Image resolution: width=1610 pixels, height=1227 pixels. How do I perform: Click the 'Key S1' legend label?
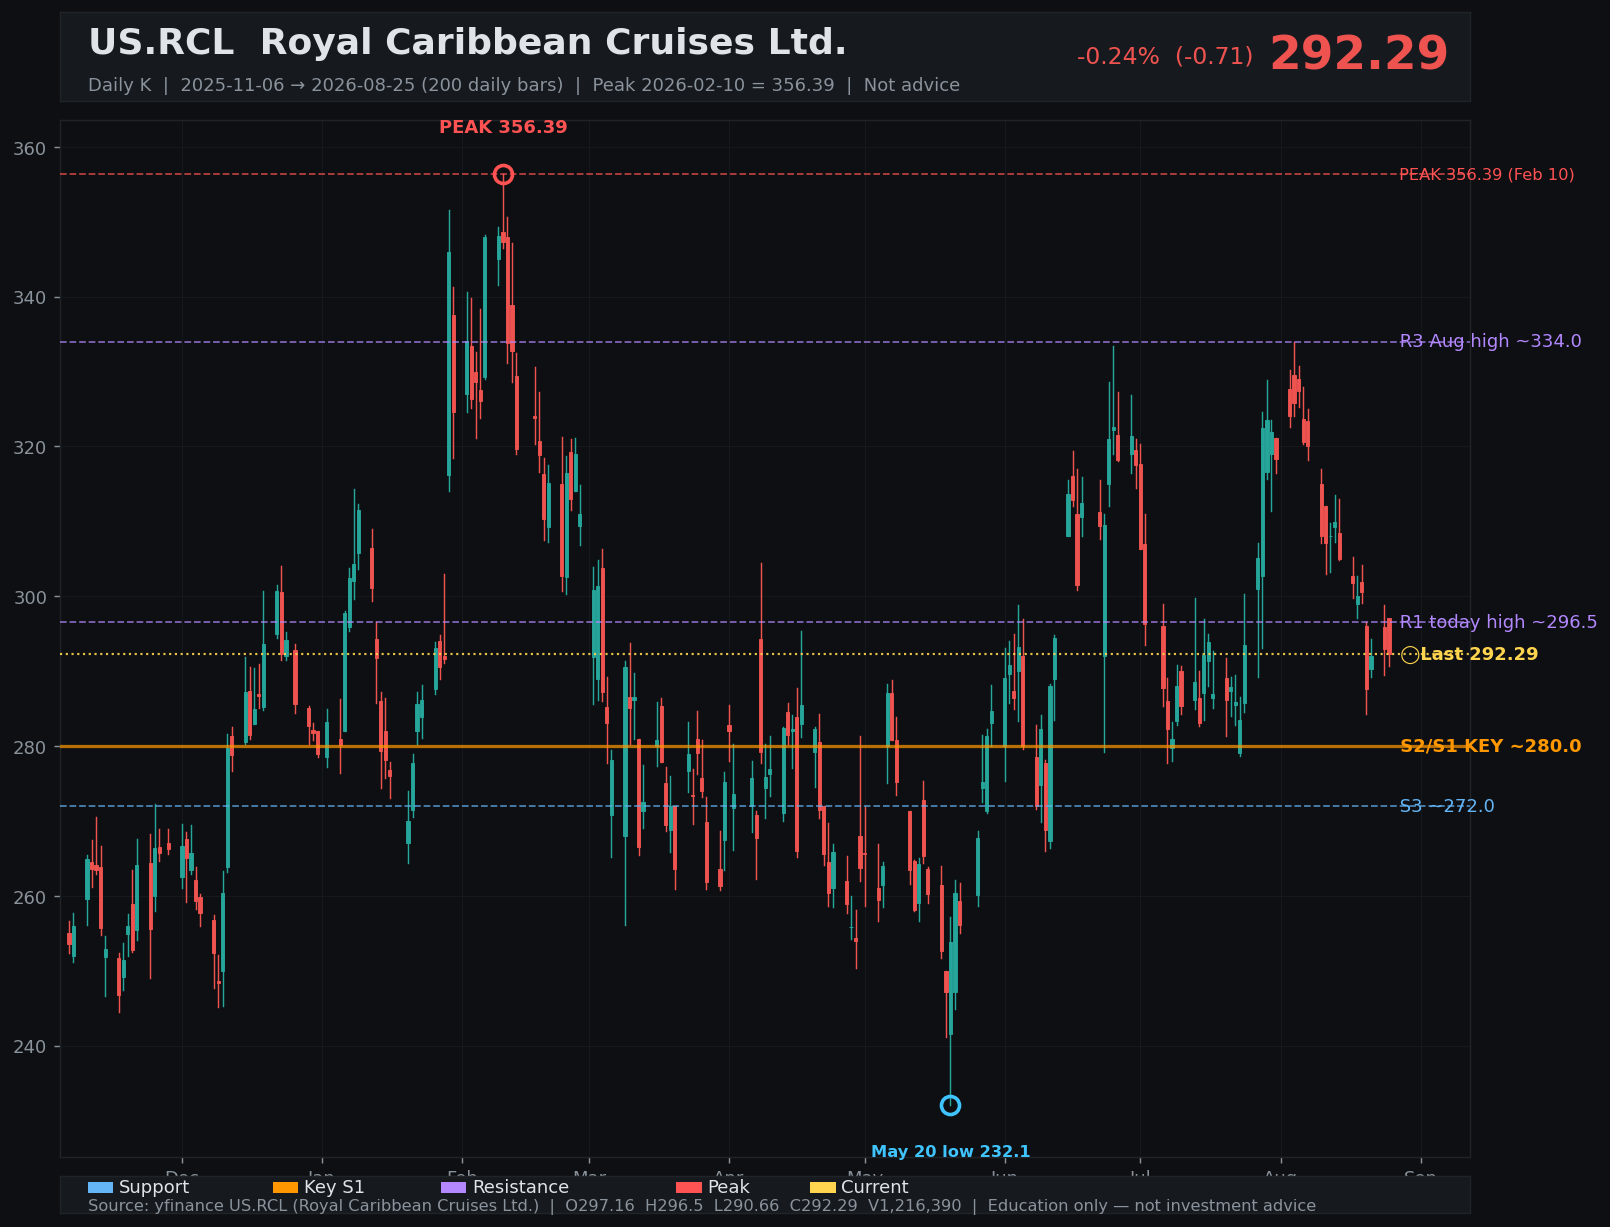coord(334,1188)
